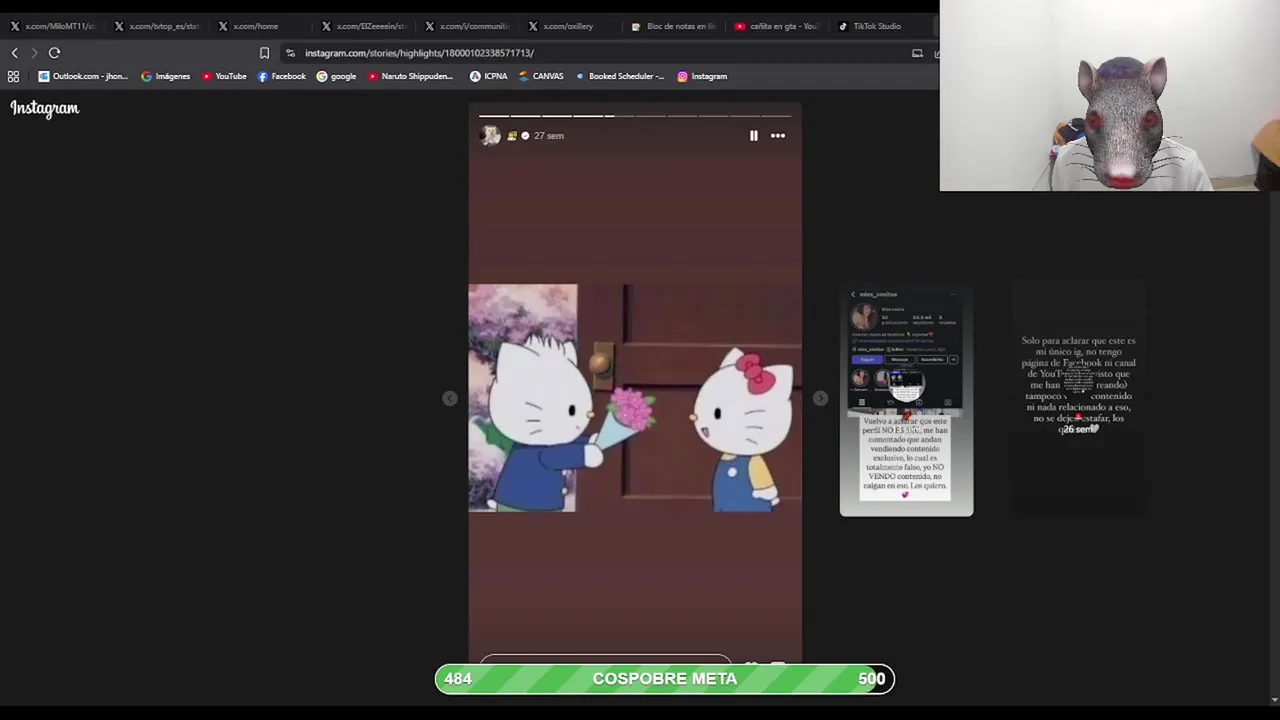Open the story author's profile avatar
The width and height of the screenshot is (1280, 720).
pyautogui.click(x=489, y=136)
